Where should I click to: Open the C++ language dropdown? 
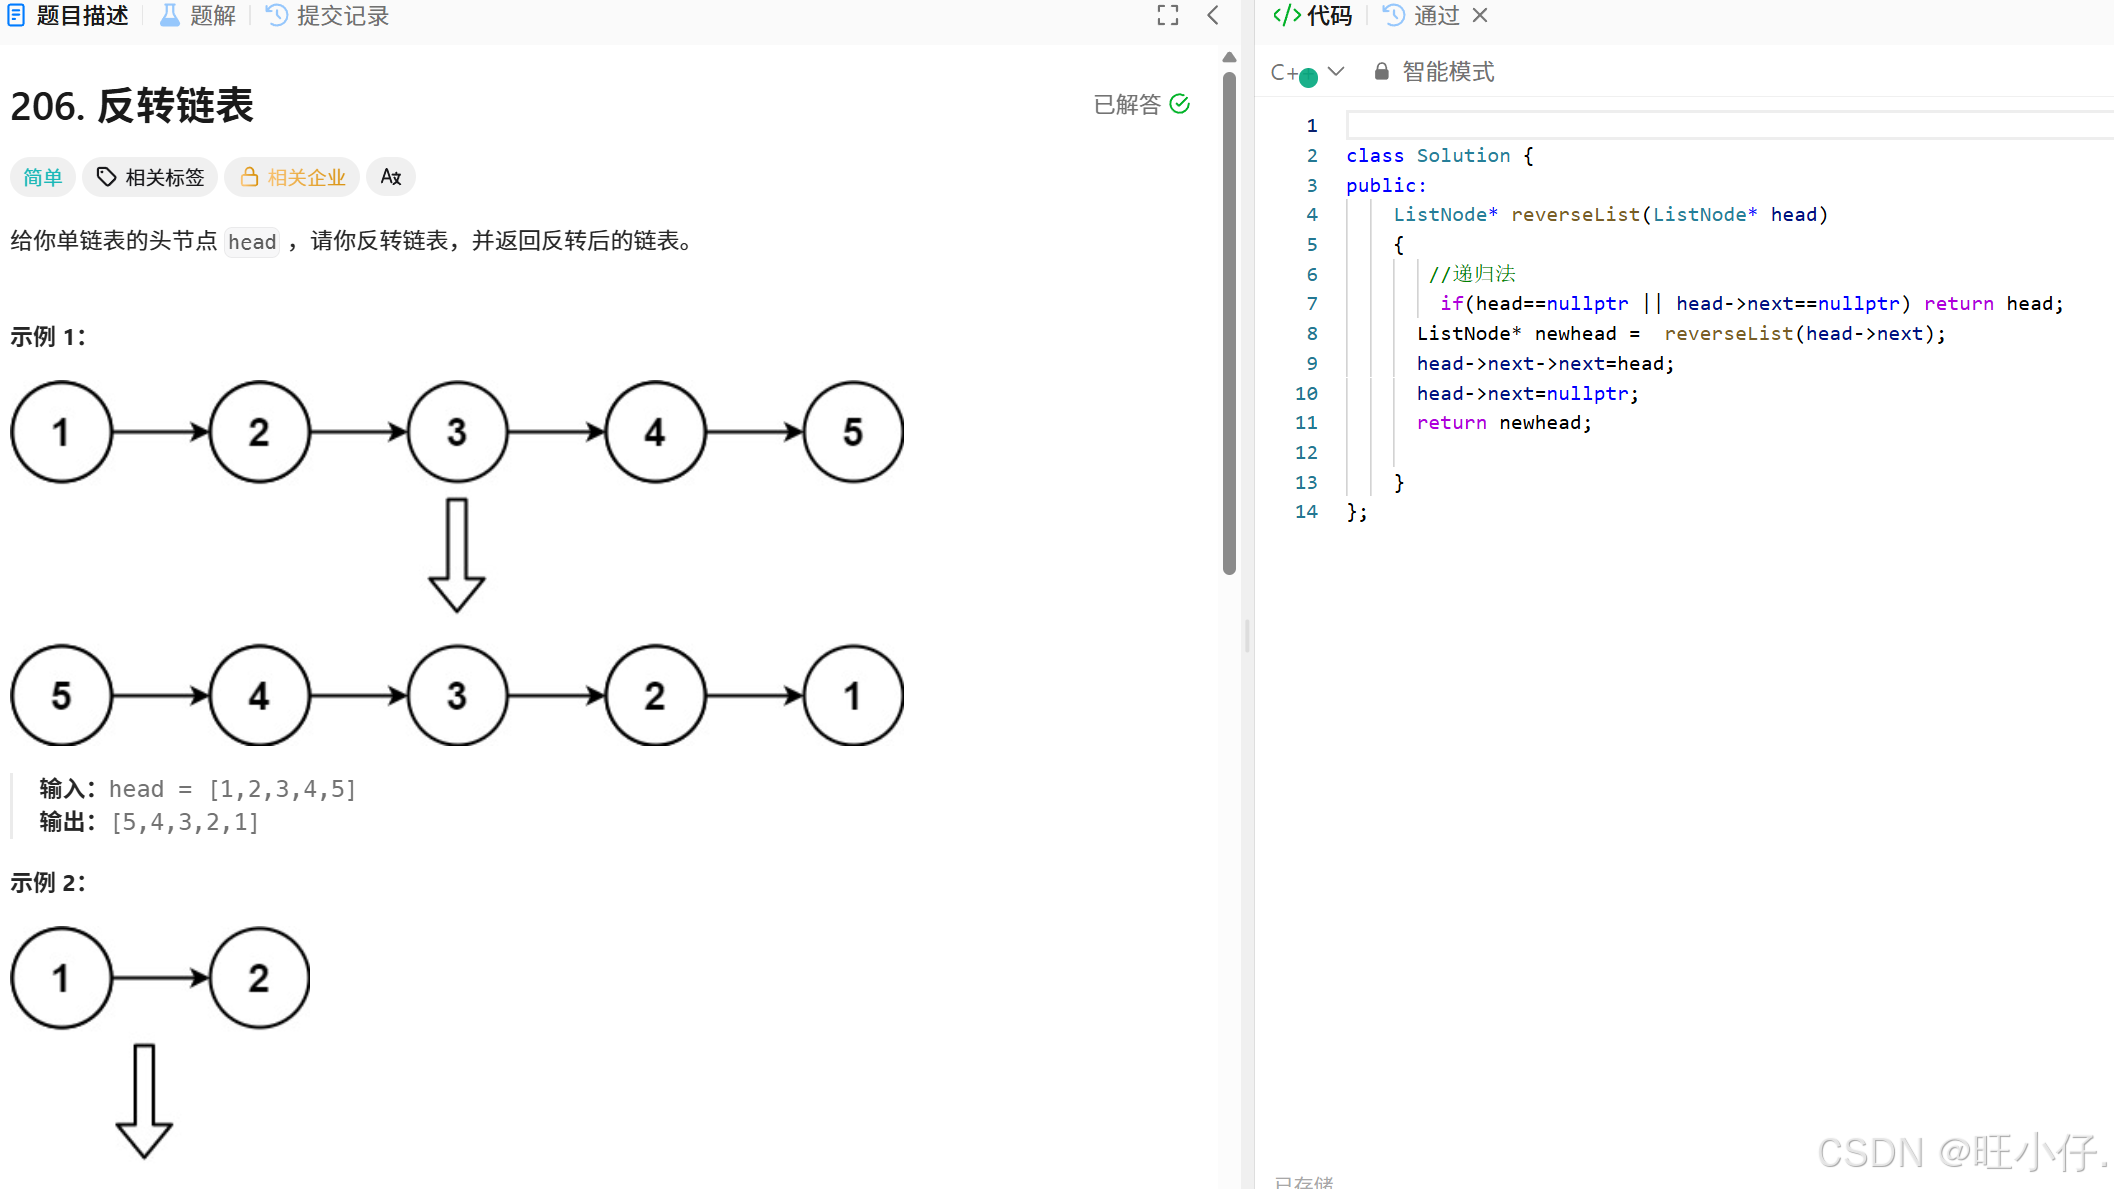pos(1307,72)
